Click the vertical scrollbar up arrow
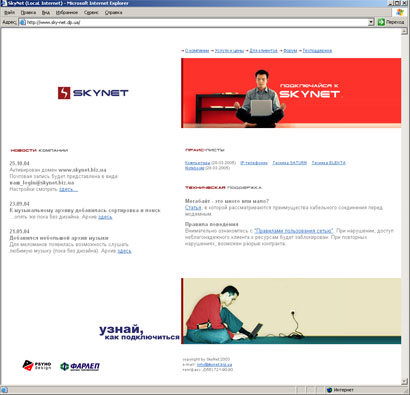Viewport: 410px width, 395px height. point(405,32)
